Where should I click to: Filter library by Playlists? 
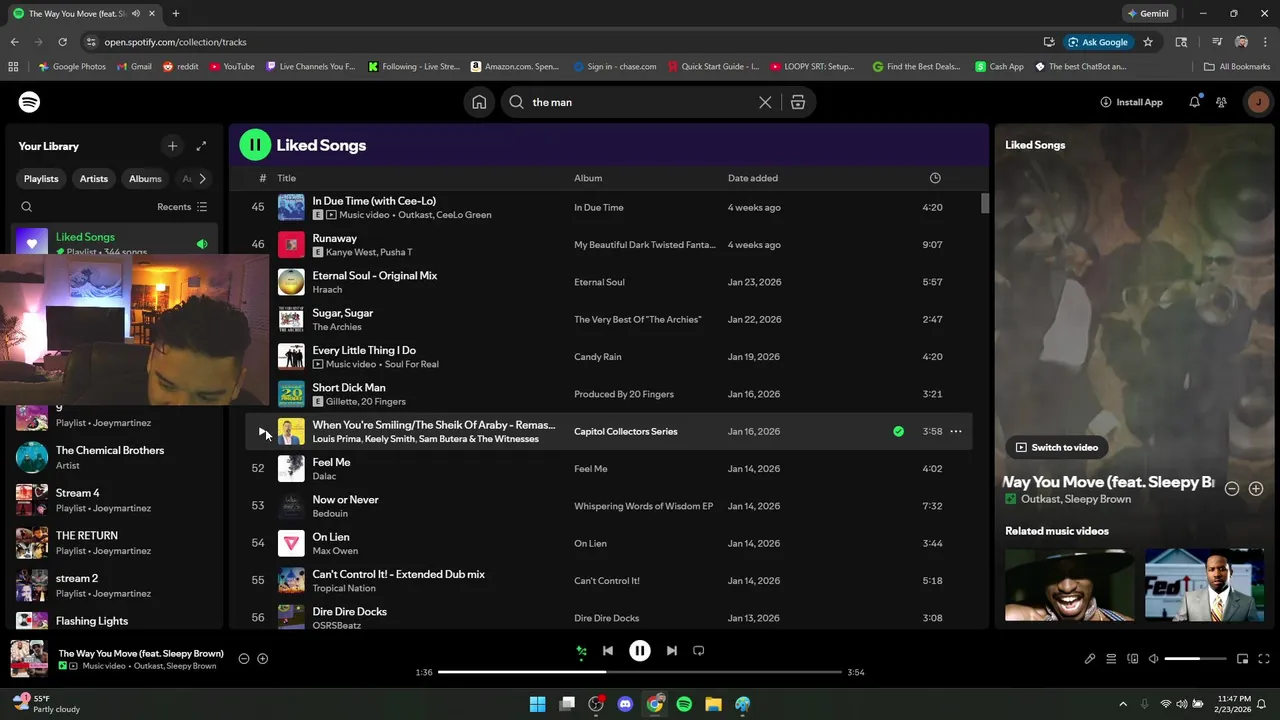(41, 179)
